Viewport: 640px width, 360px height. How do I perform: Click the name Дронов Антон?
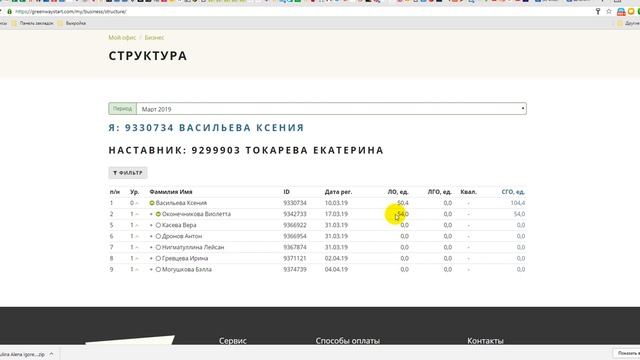182,236
